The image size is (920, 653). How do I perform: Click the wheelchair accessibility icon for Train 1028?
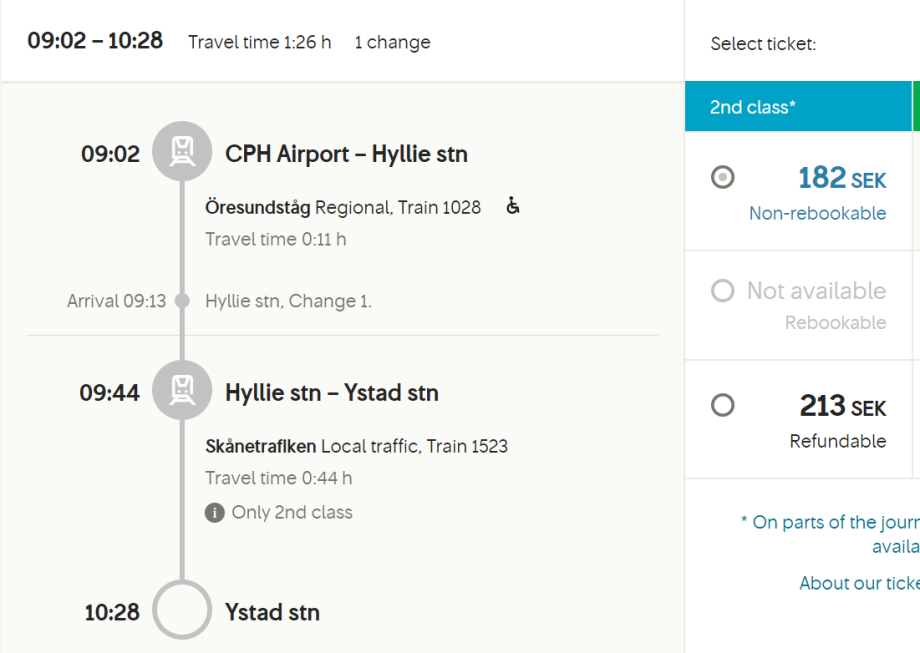coord(513,206)
